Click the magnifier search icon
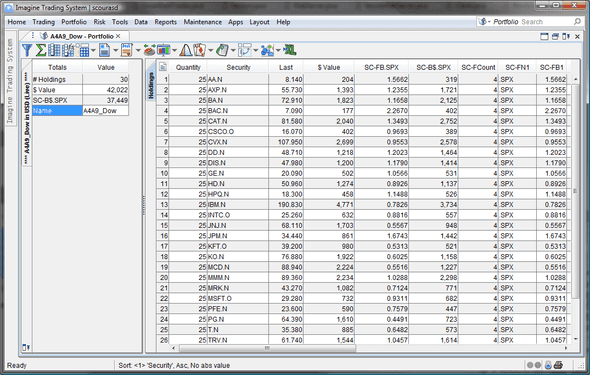Image resolution: width=590 pixels, height=375 pixels. (577, 21)
